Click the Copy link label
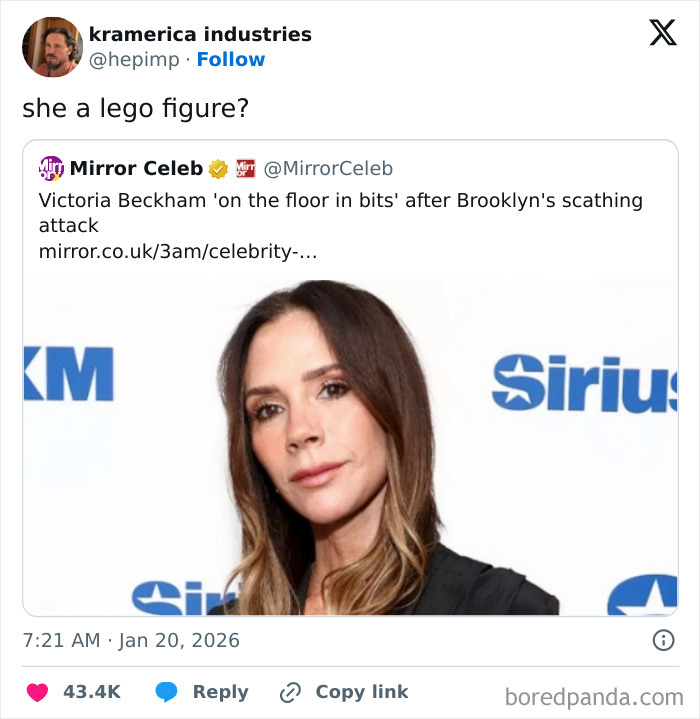 point(362,692)
